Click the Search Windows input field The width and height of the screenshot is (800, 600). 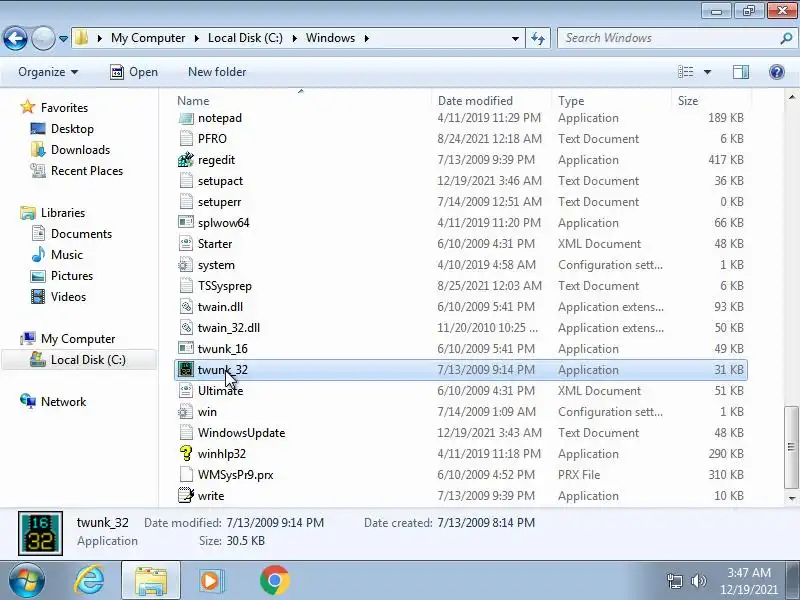tap(668, 38)
